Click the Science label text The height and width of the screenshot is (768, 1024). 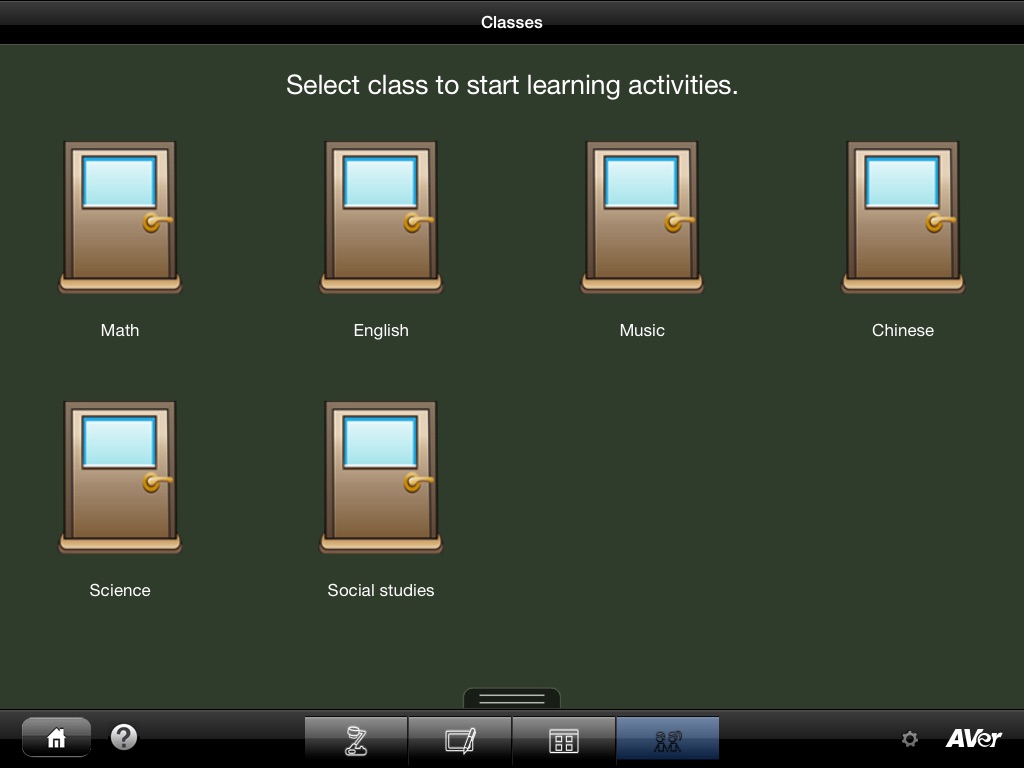coord(120,590)
